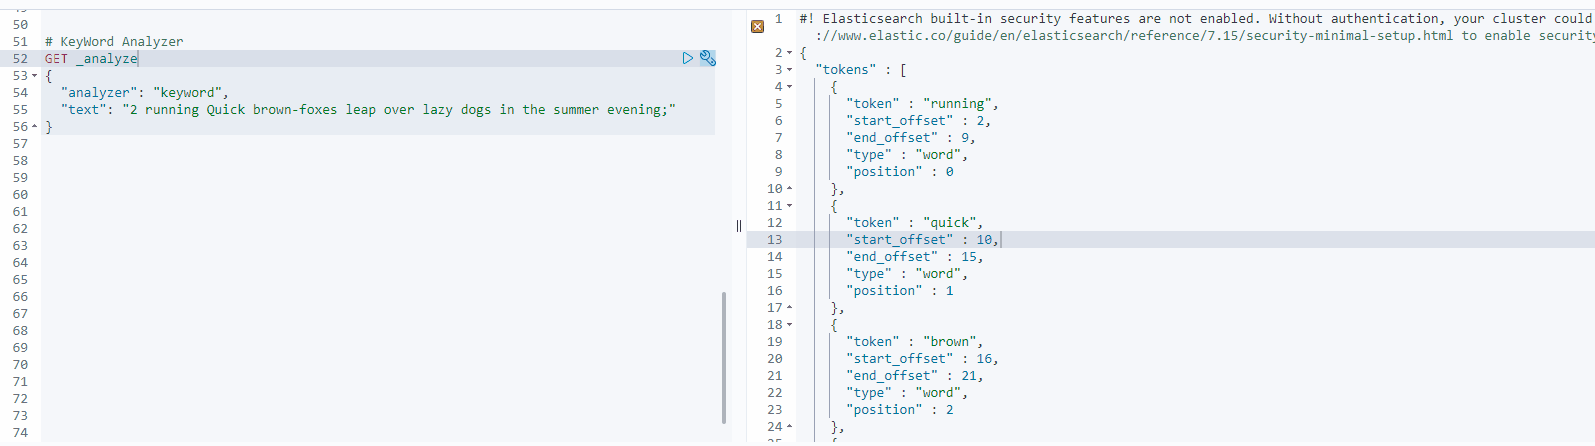Image resolution: width=1595 pixels, height=446 pixels.
Task: Click the "start_offset" : 16 line
Action: pos(922,359)
